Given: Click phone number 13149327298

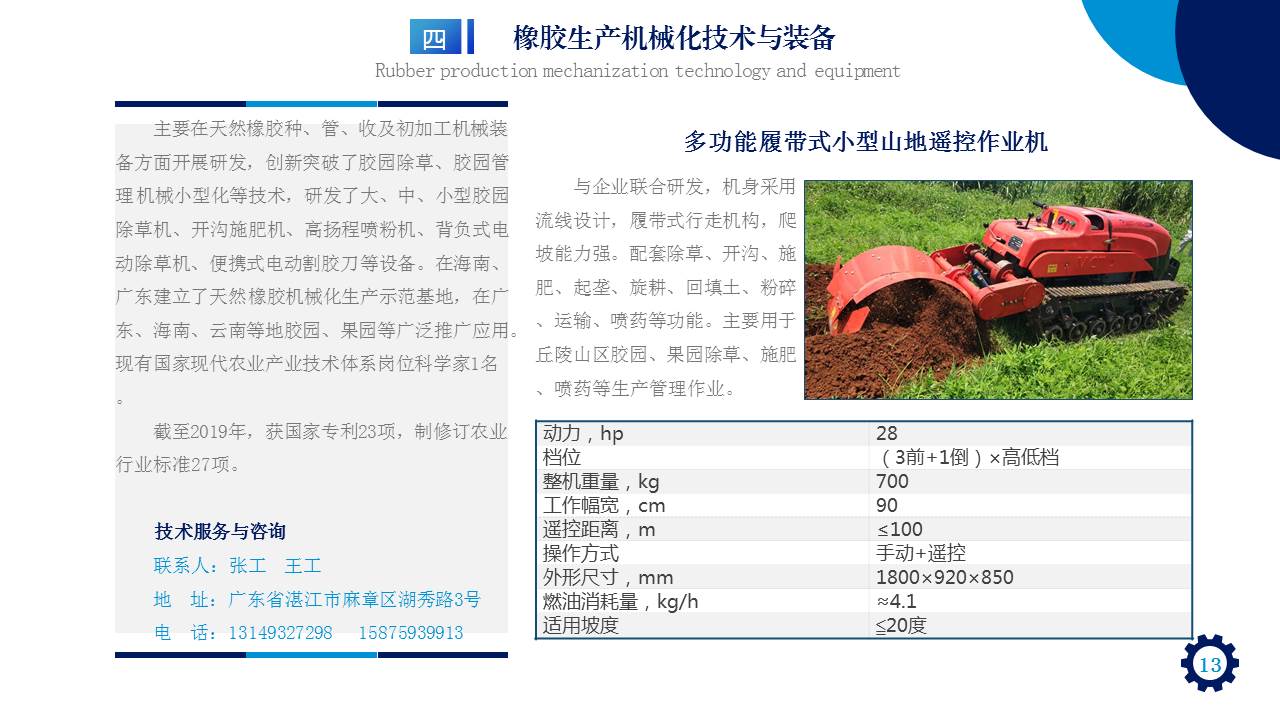Looking at the screenshot, I should 280,633.
